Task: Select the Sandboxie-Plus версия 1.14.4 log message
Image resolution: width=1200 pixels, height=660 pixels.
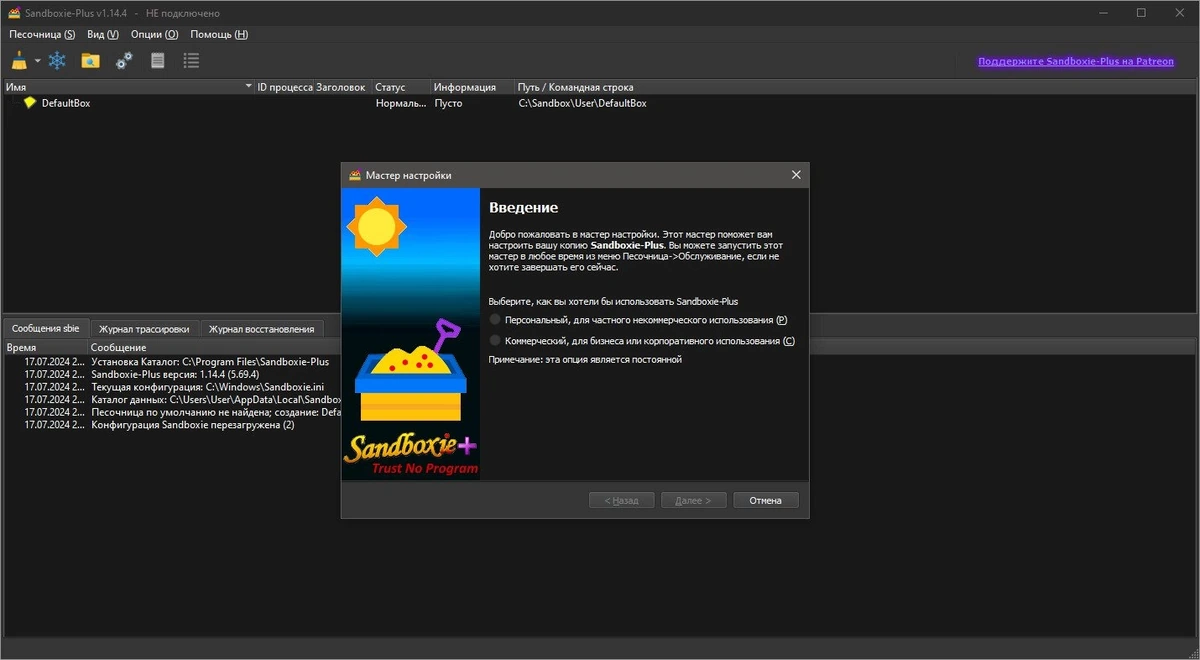Action: coord(175,374)
